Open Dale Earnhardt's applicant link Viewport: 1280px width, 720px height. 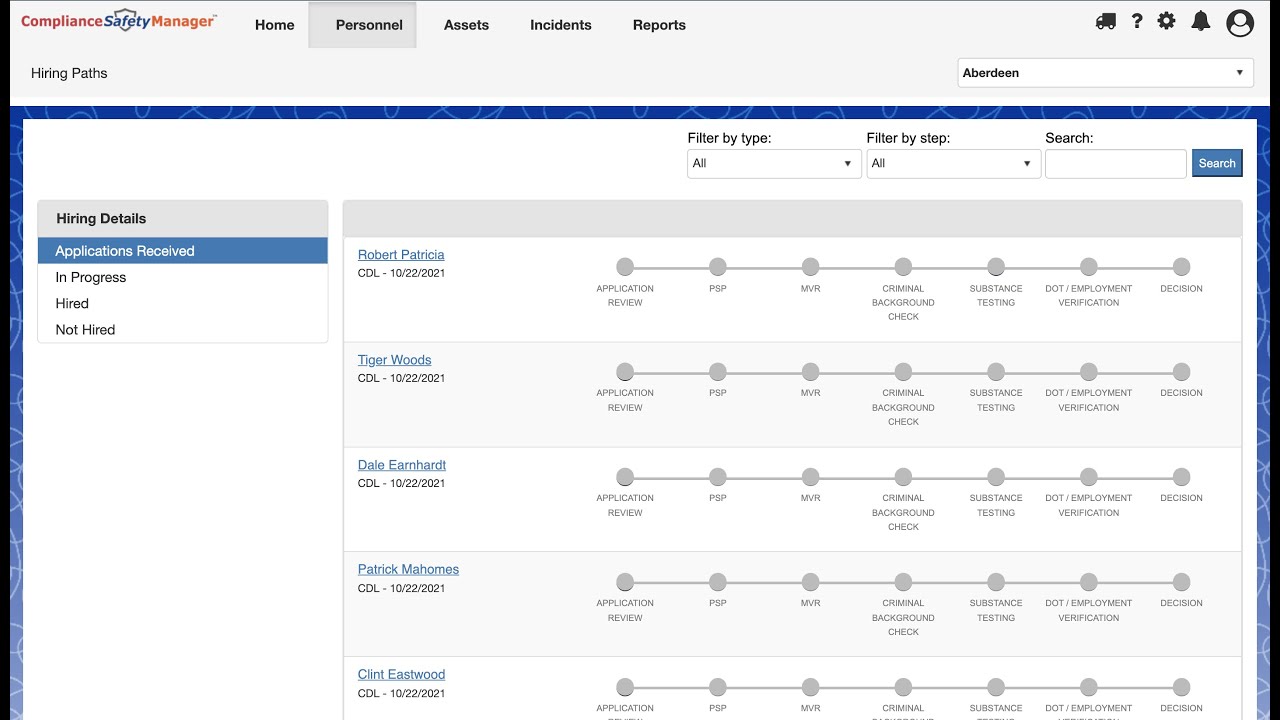[402, 465]
